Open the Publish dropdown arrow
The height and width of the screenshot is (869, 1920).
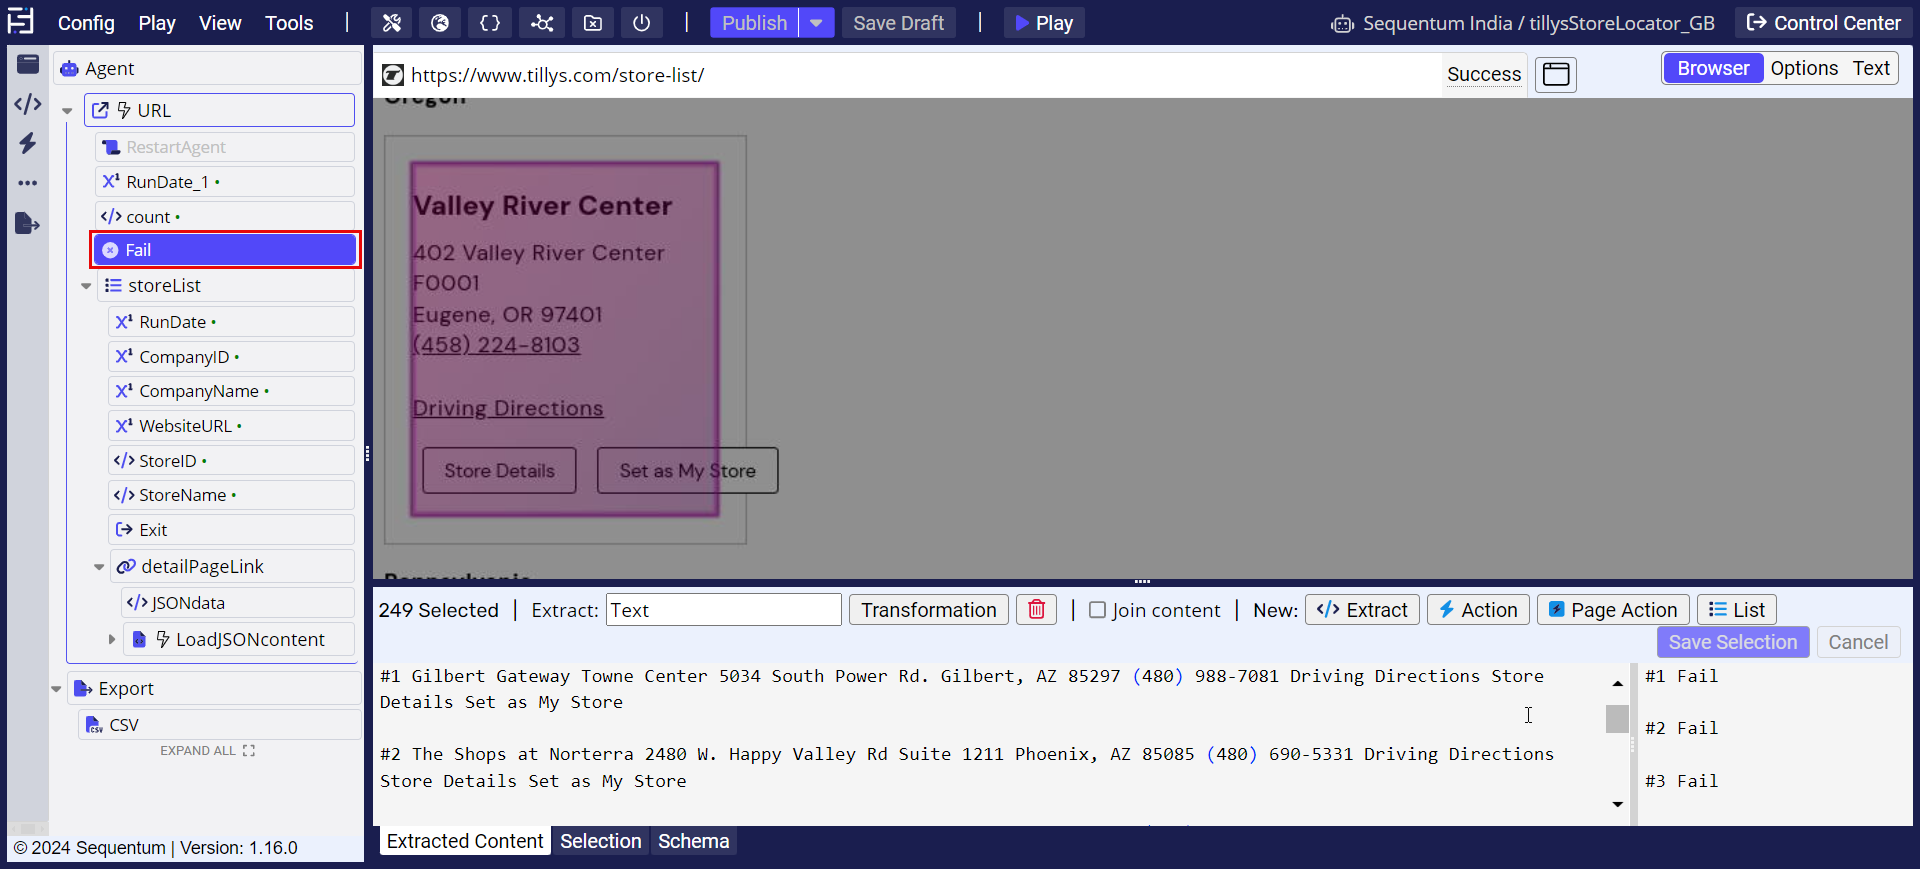point(816,23)
